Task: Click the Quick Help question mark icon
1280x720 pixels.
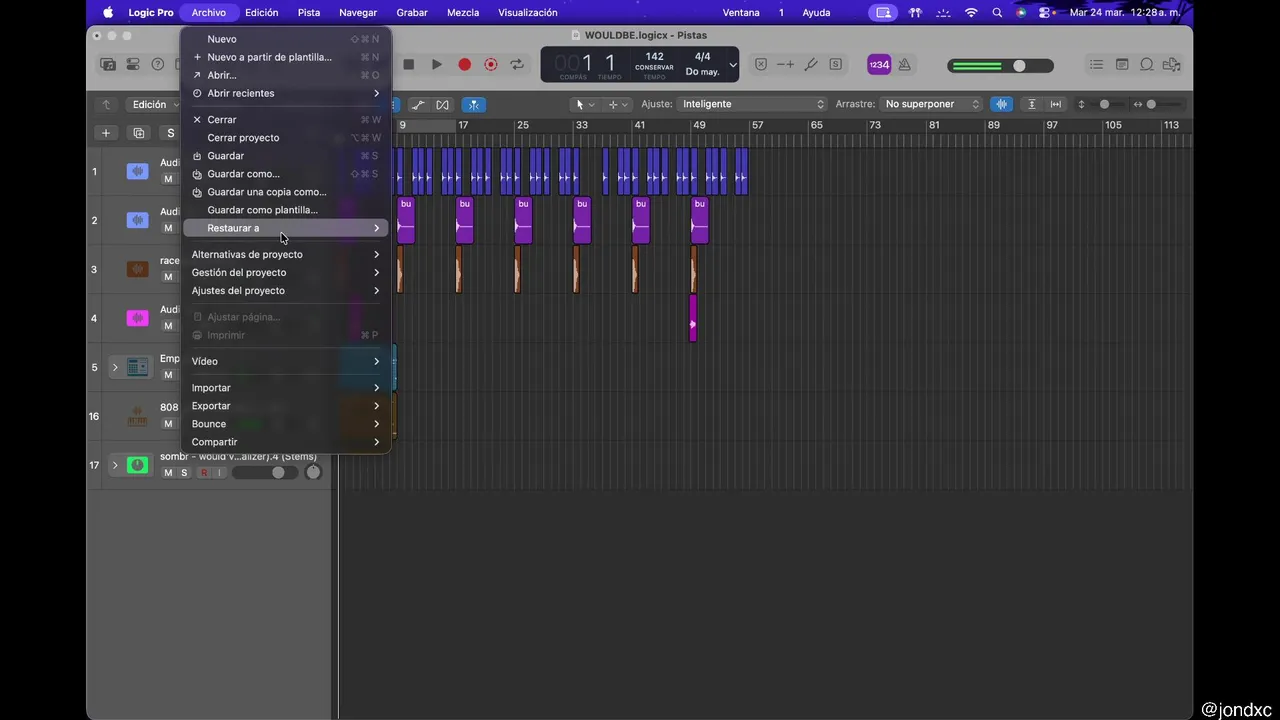Action: click(158, 64)
